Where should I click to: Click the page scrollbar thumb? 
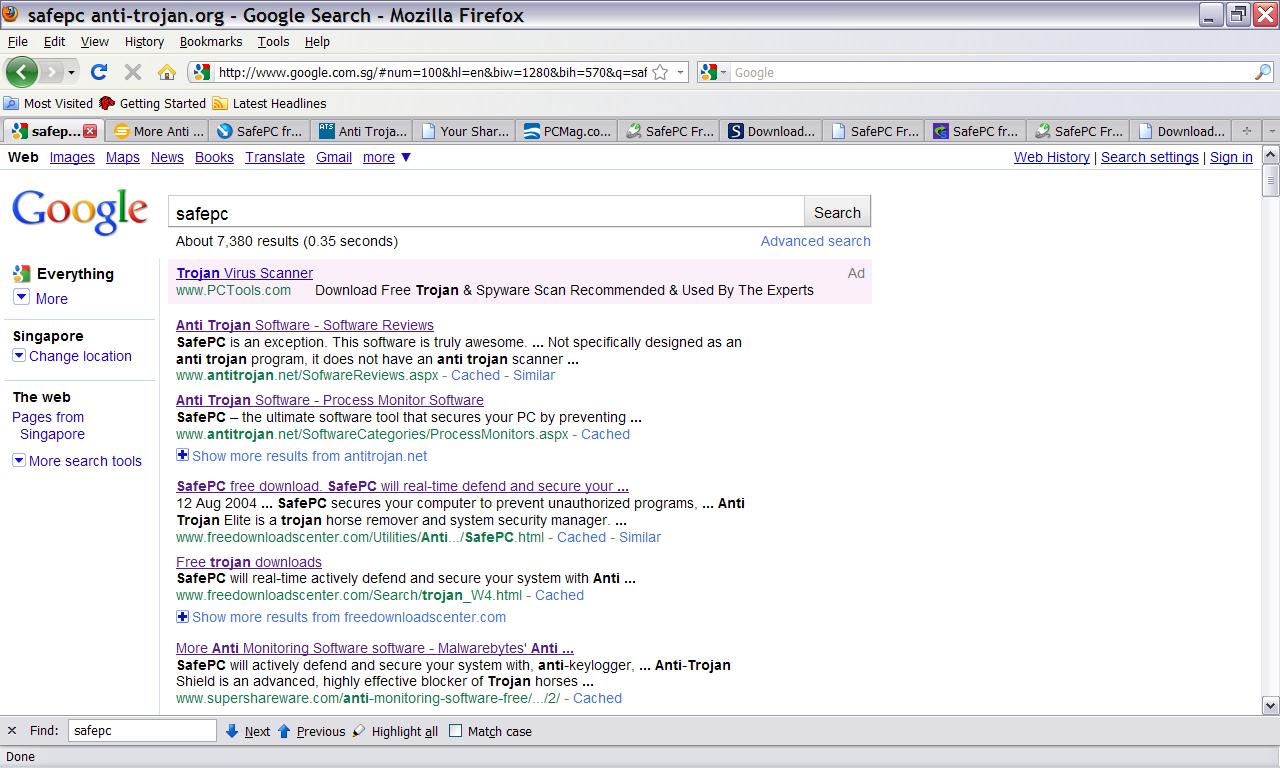(1271, 180)
